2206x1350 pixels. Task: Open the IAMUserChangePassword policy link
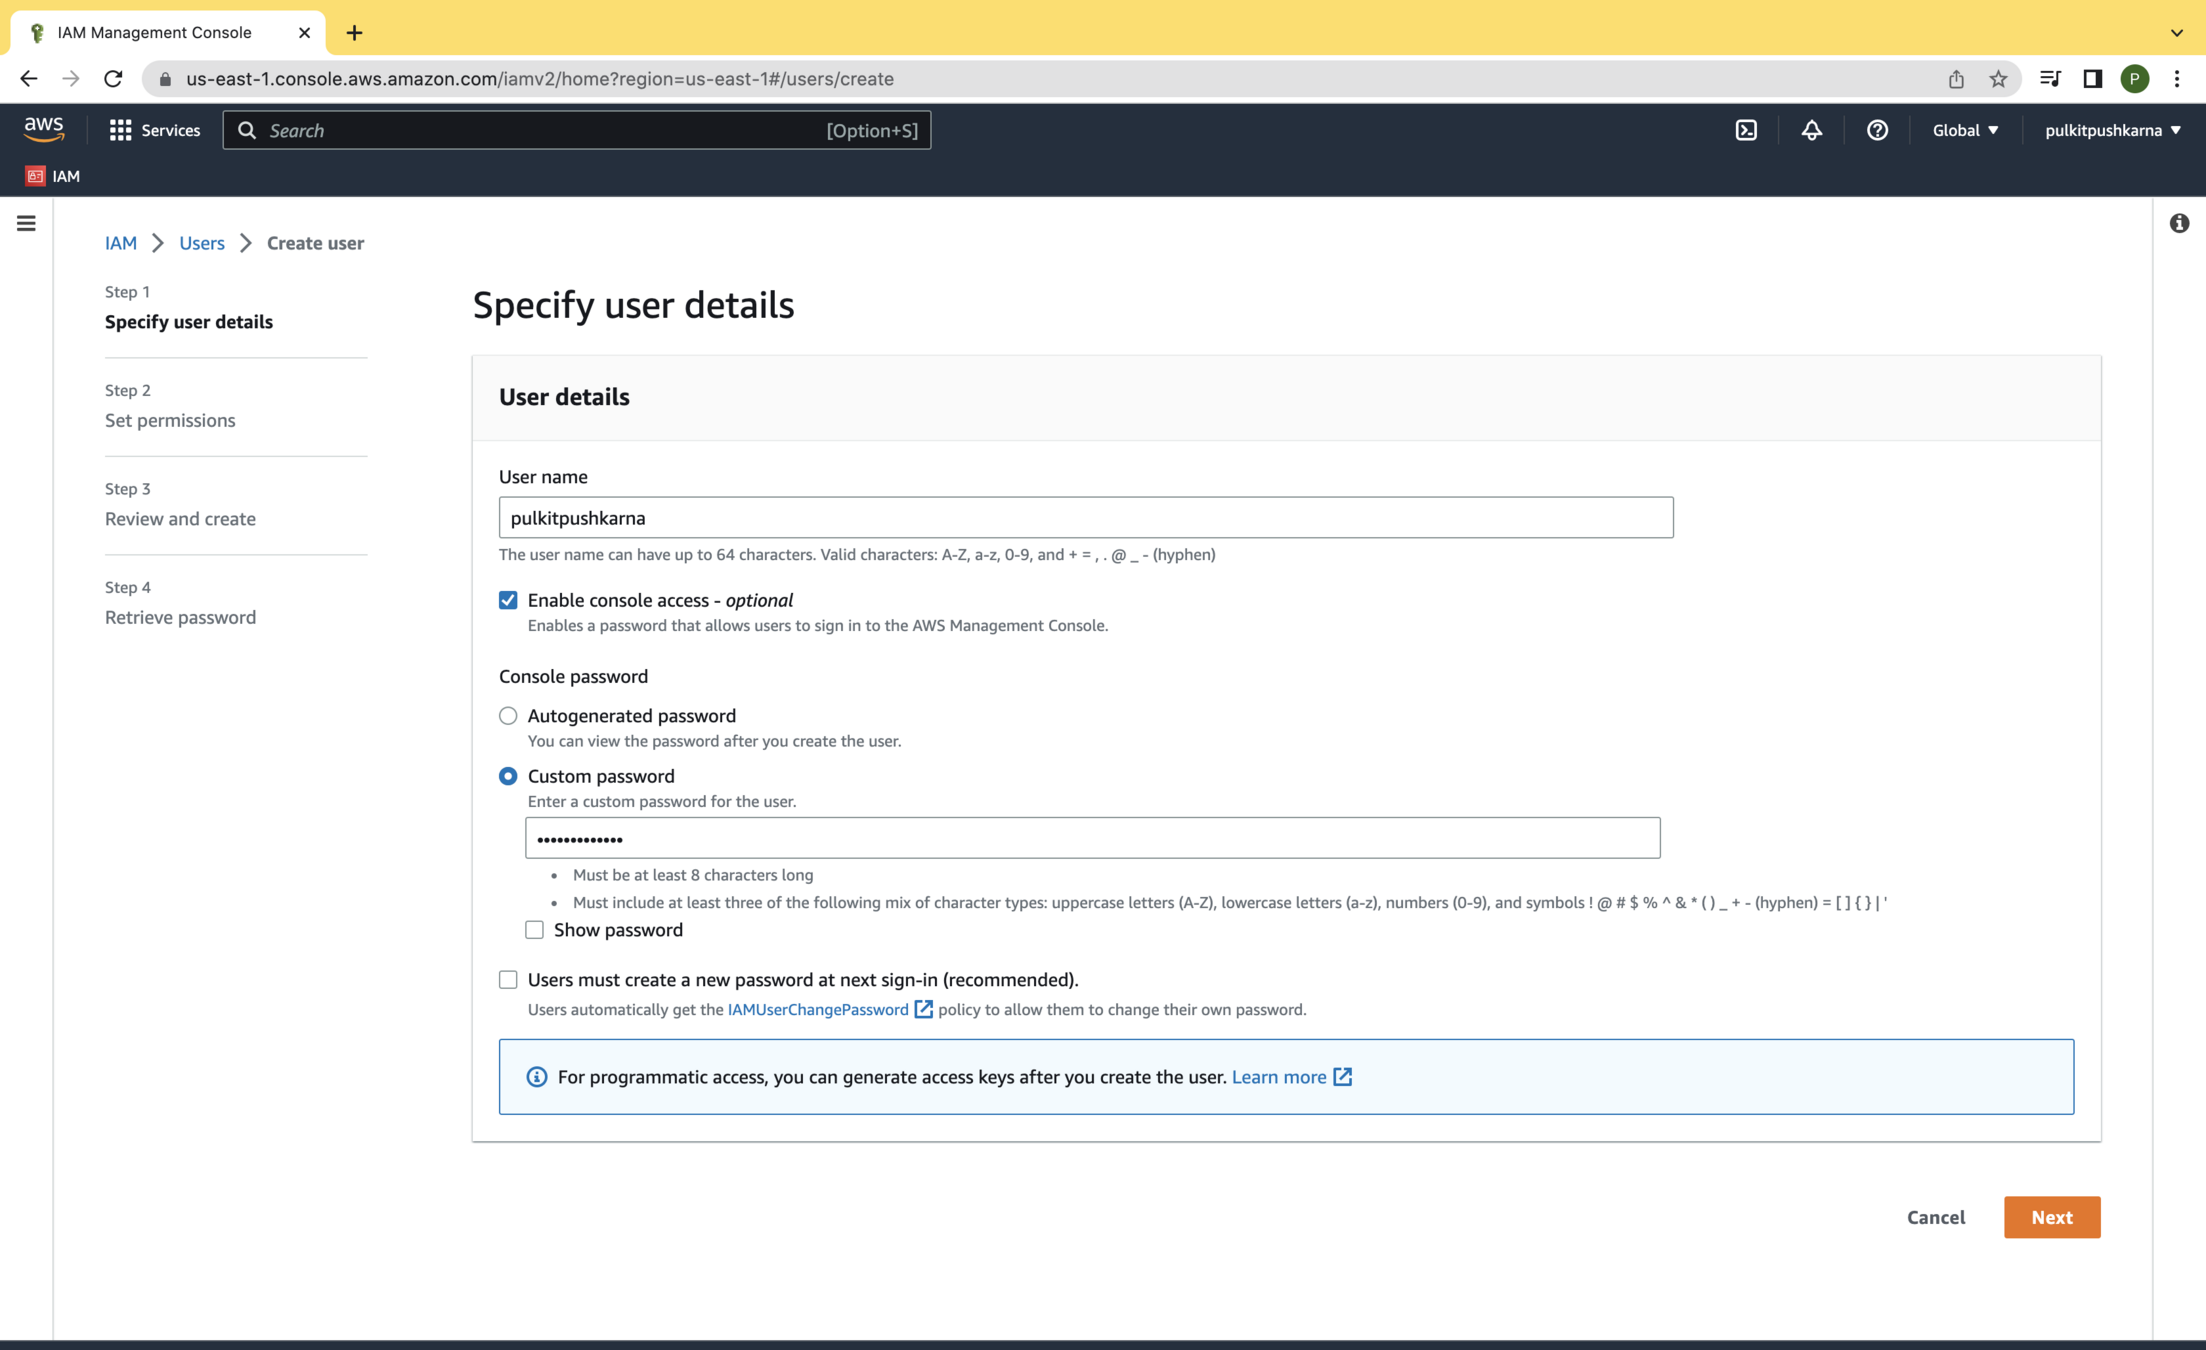tap(818, 1009)
